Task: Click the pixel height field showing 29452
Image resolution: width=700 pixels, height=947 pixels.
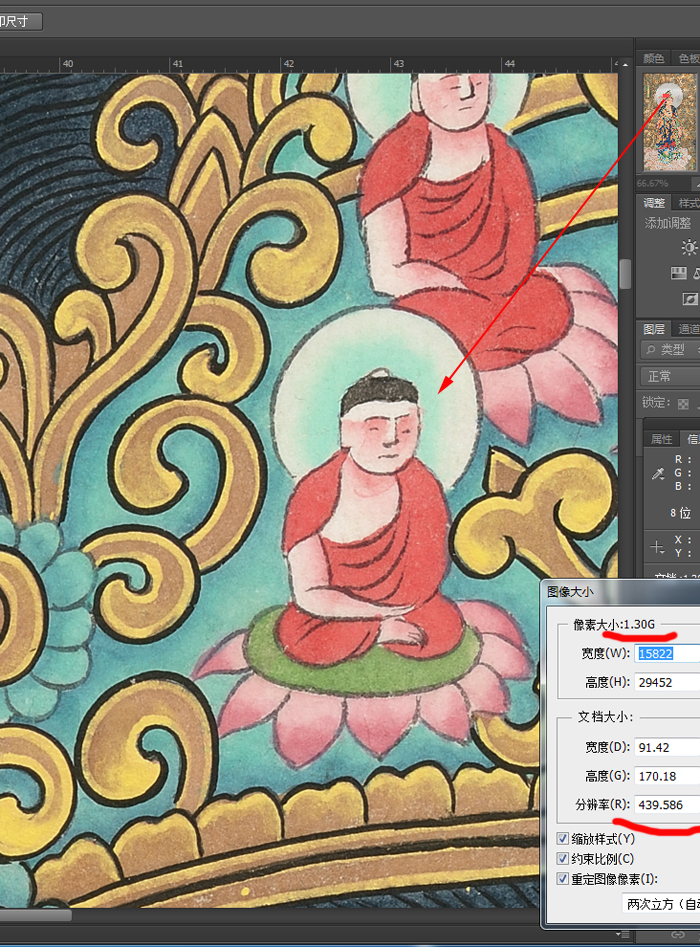Action: 667,682
